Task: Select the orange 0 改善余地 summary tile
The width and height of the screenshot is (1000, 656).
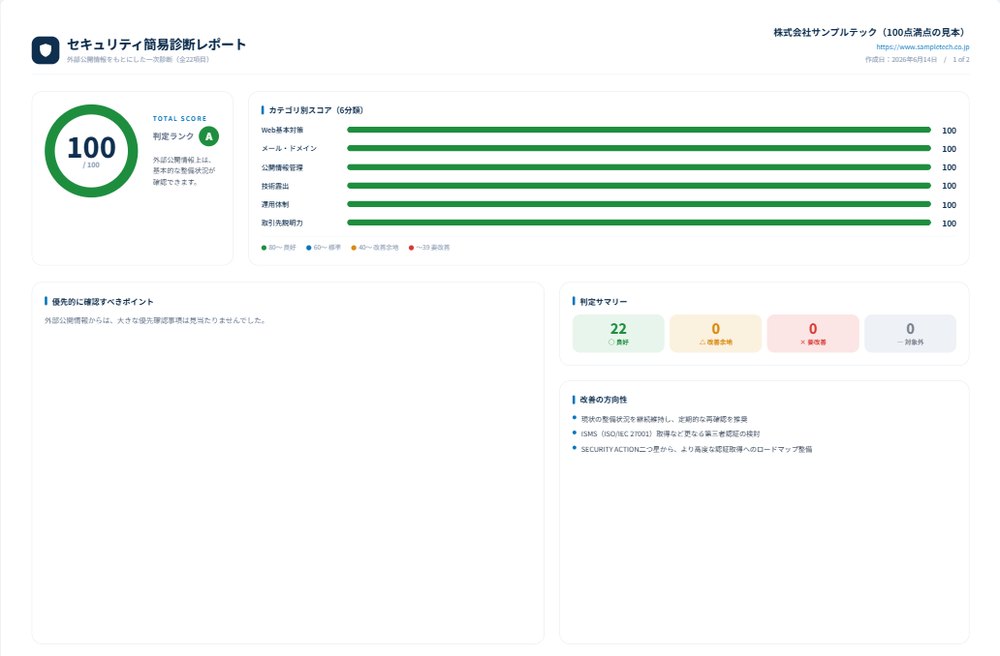Action: pyautogui.click(x=716, y=333)
